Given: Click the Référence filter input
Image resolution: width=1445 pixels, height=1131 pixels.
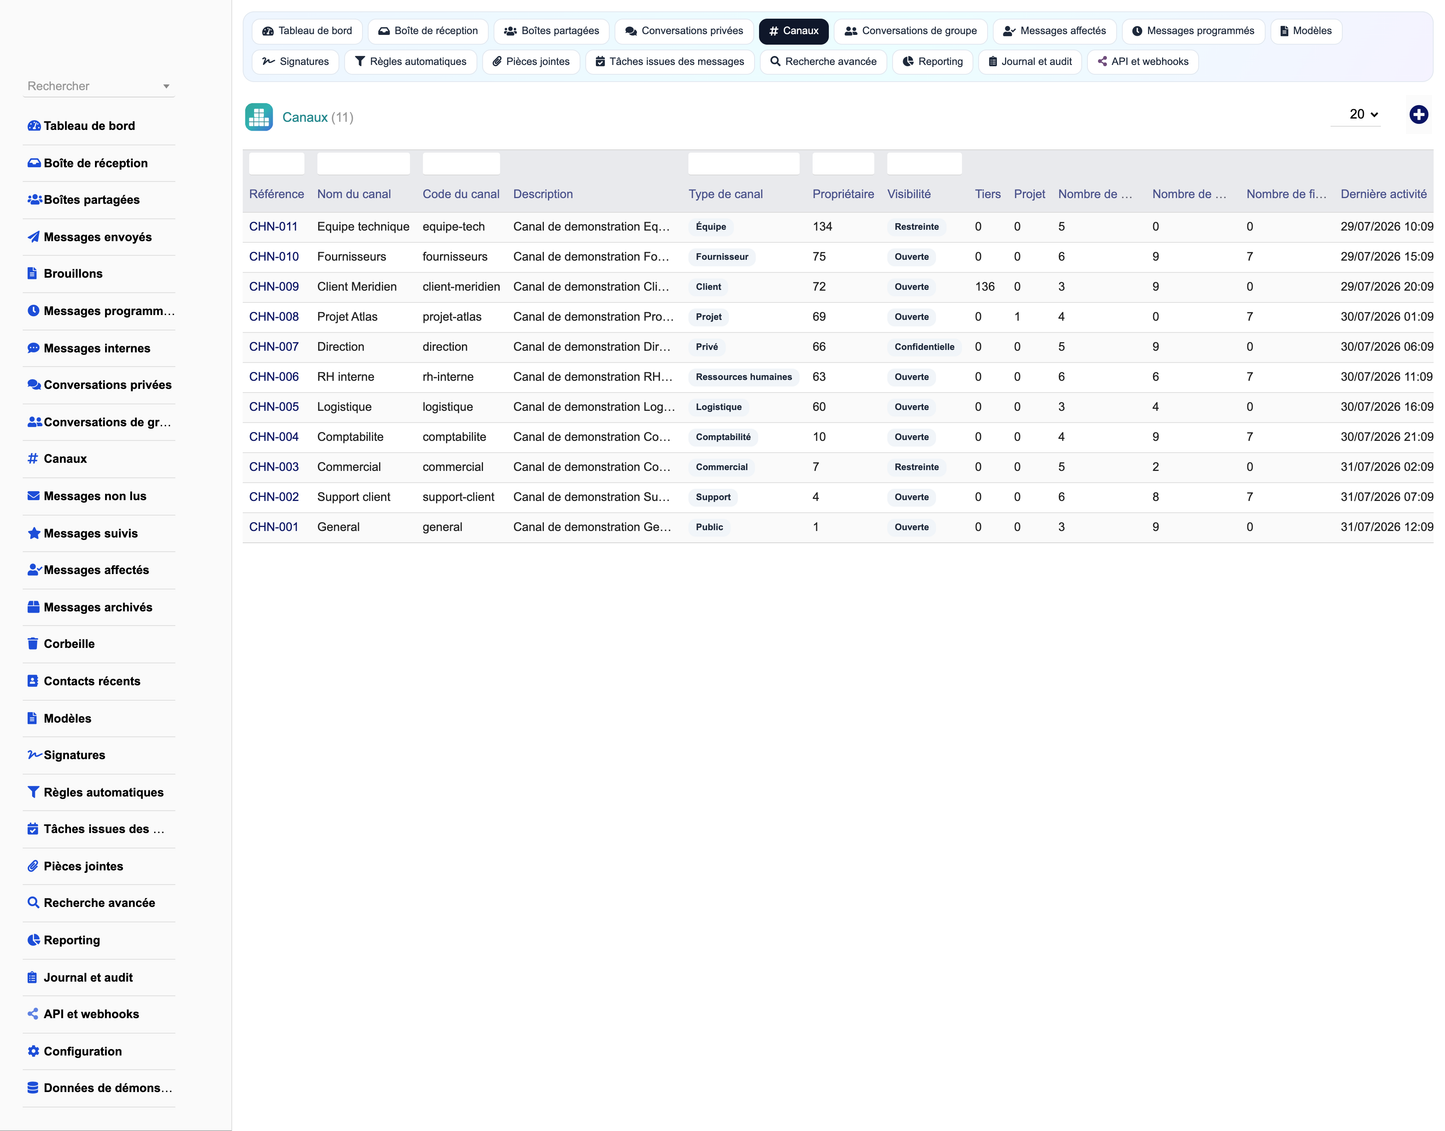Looking at the screenshot, I should coord(277,163).
